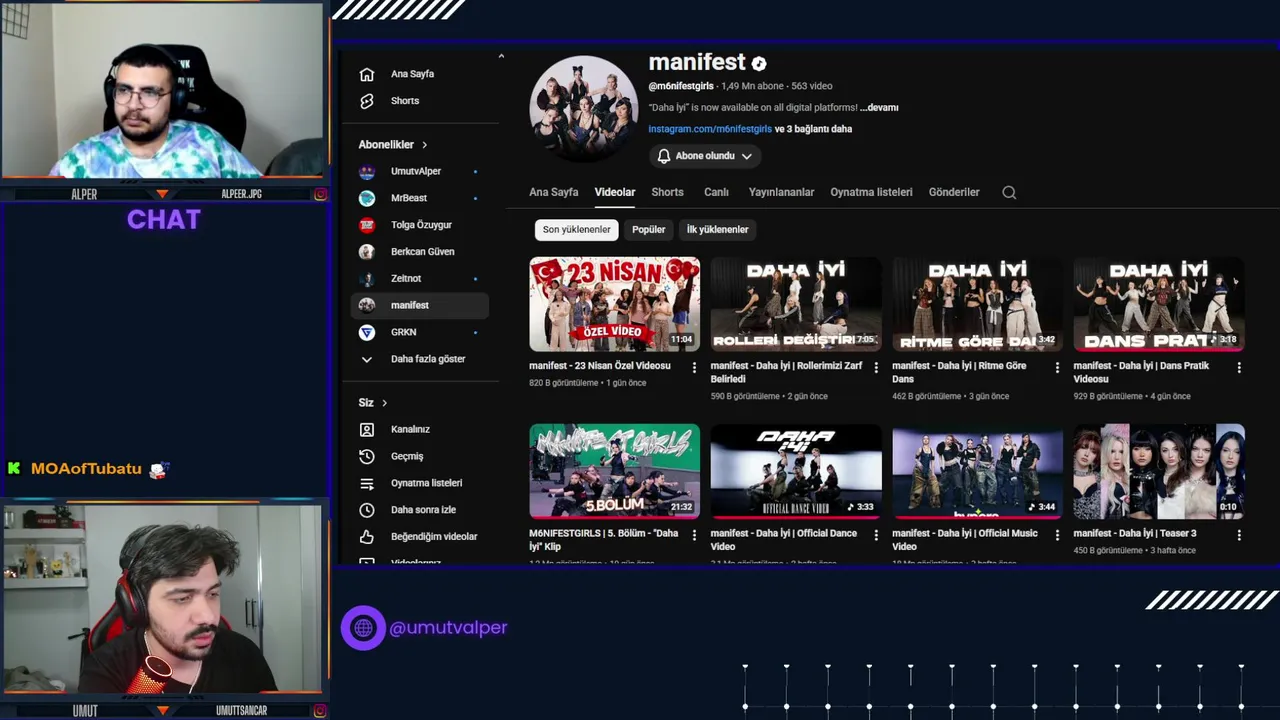Click the Geçmiş history icon
The image size is (1280, 720).
[367, 456]
